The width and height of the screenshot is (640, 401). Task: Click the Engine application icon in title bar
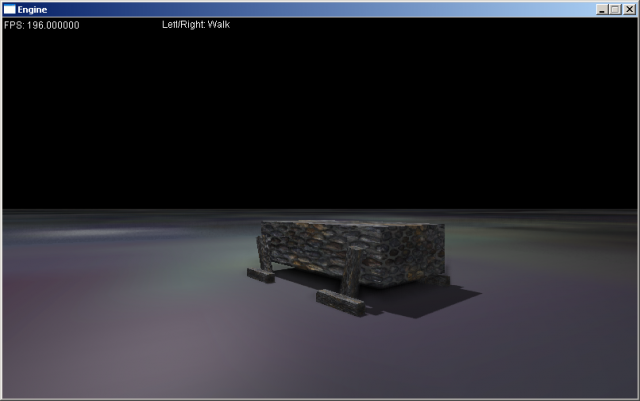[x=10, y=9]
